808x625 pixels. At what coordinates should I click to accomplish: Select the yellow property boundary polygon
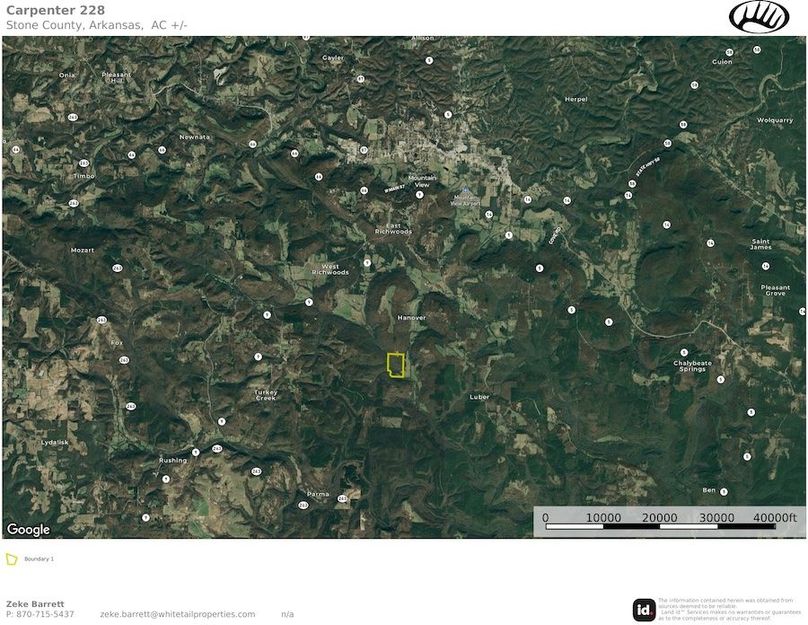click(396, 365)
